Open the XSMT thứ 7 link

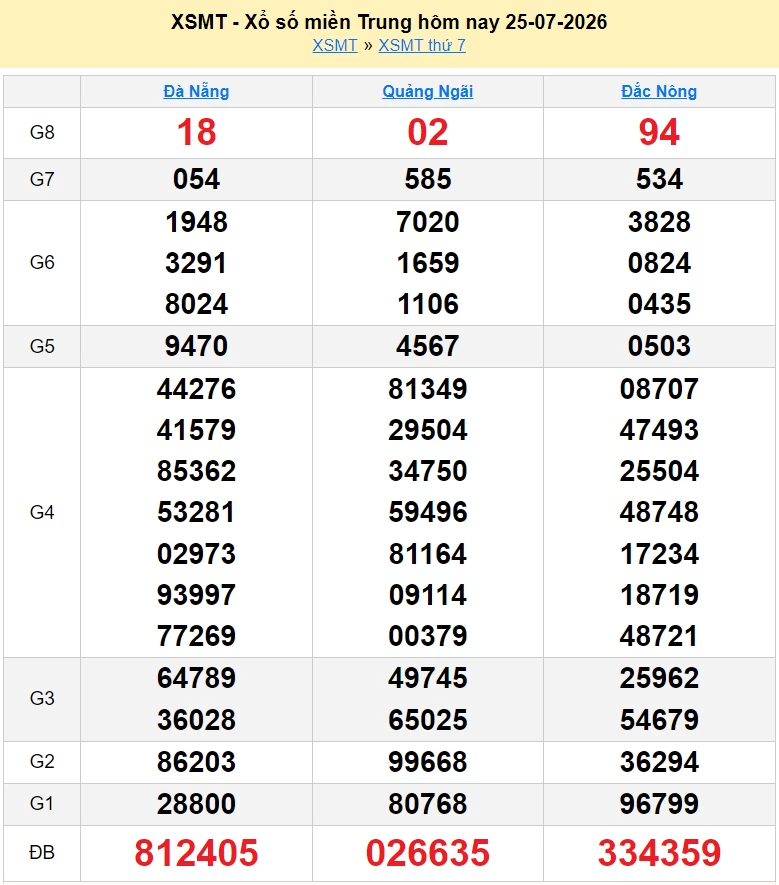click(x=422, y=45)
